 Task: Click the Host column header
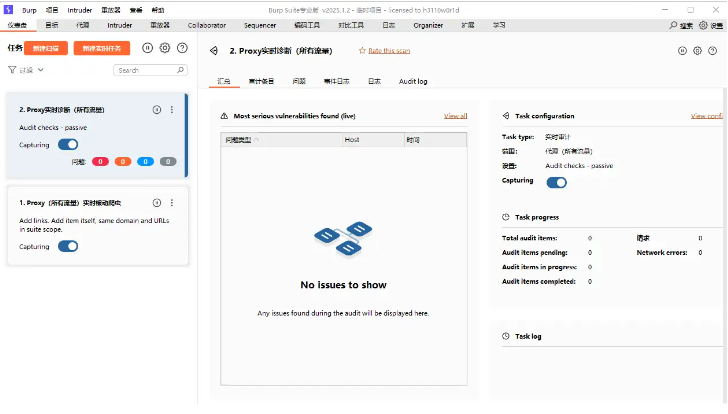[373, 140]
